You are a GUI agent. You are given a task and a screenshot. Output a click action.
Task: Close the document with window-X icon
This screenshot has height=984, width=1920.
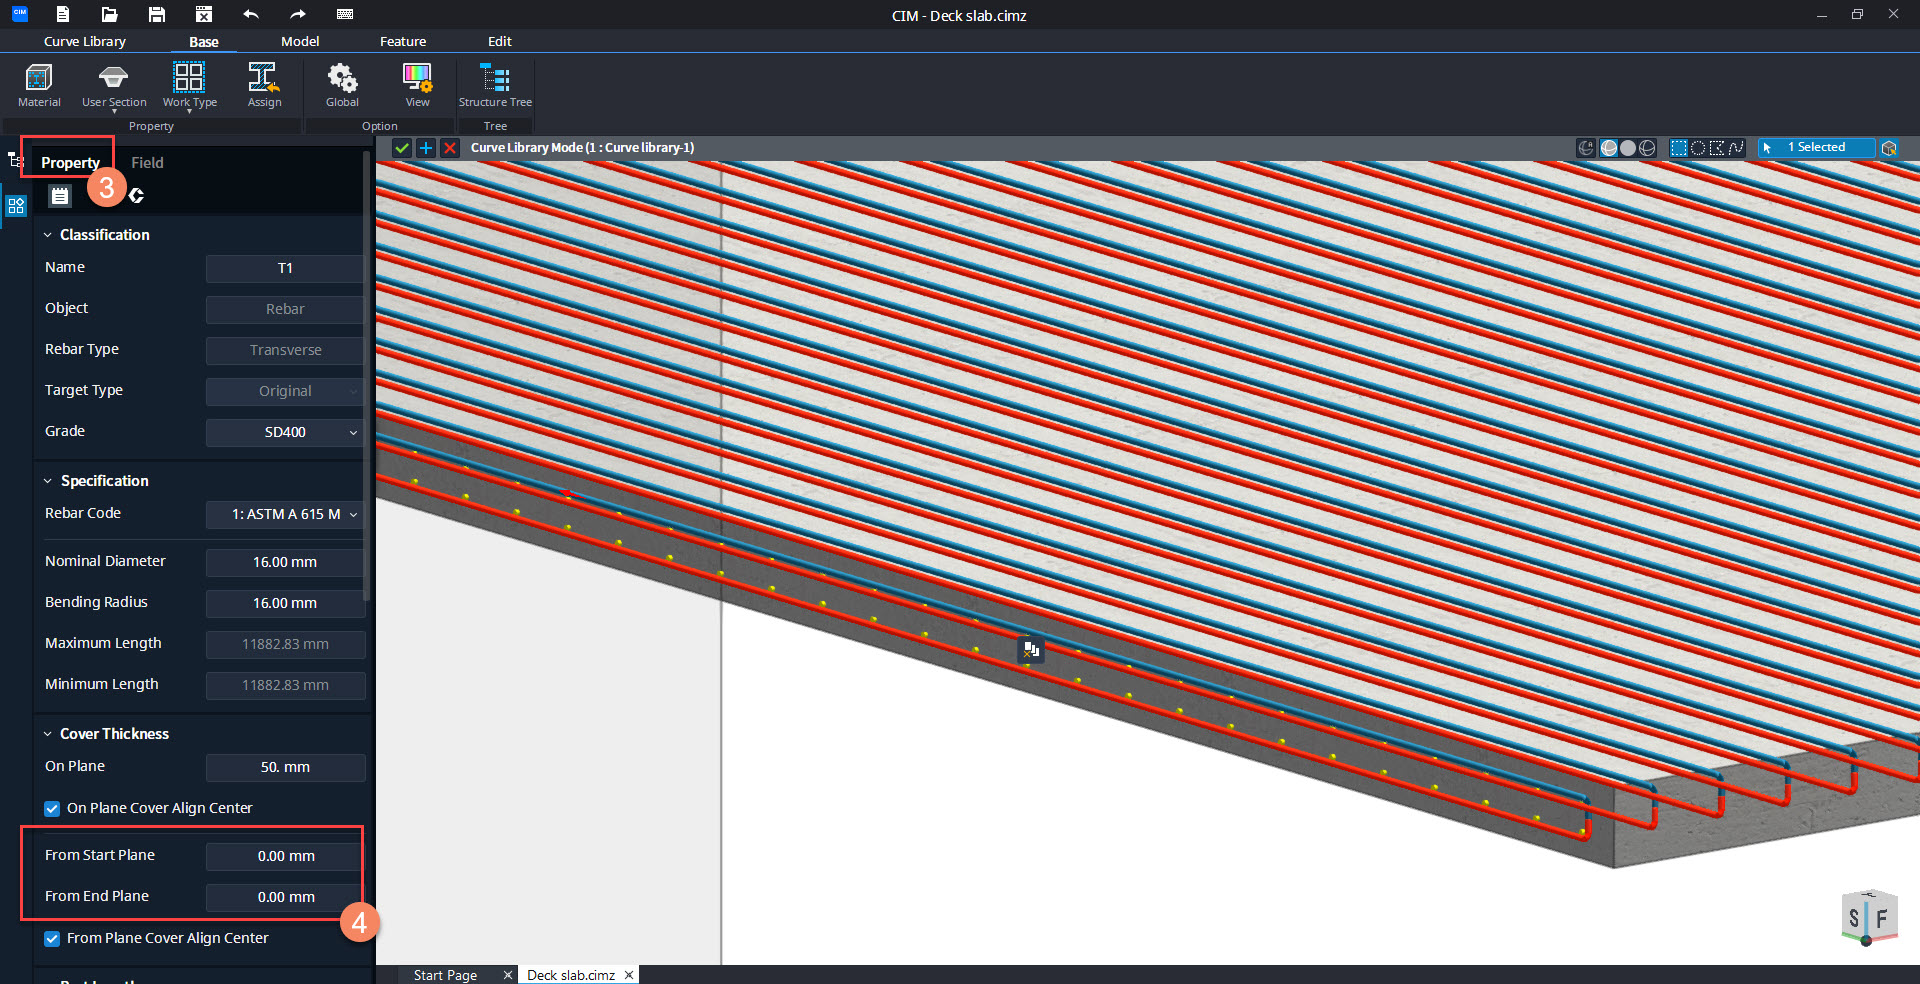204,14
